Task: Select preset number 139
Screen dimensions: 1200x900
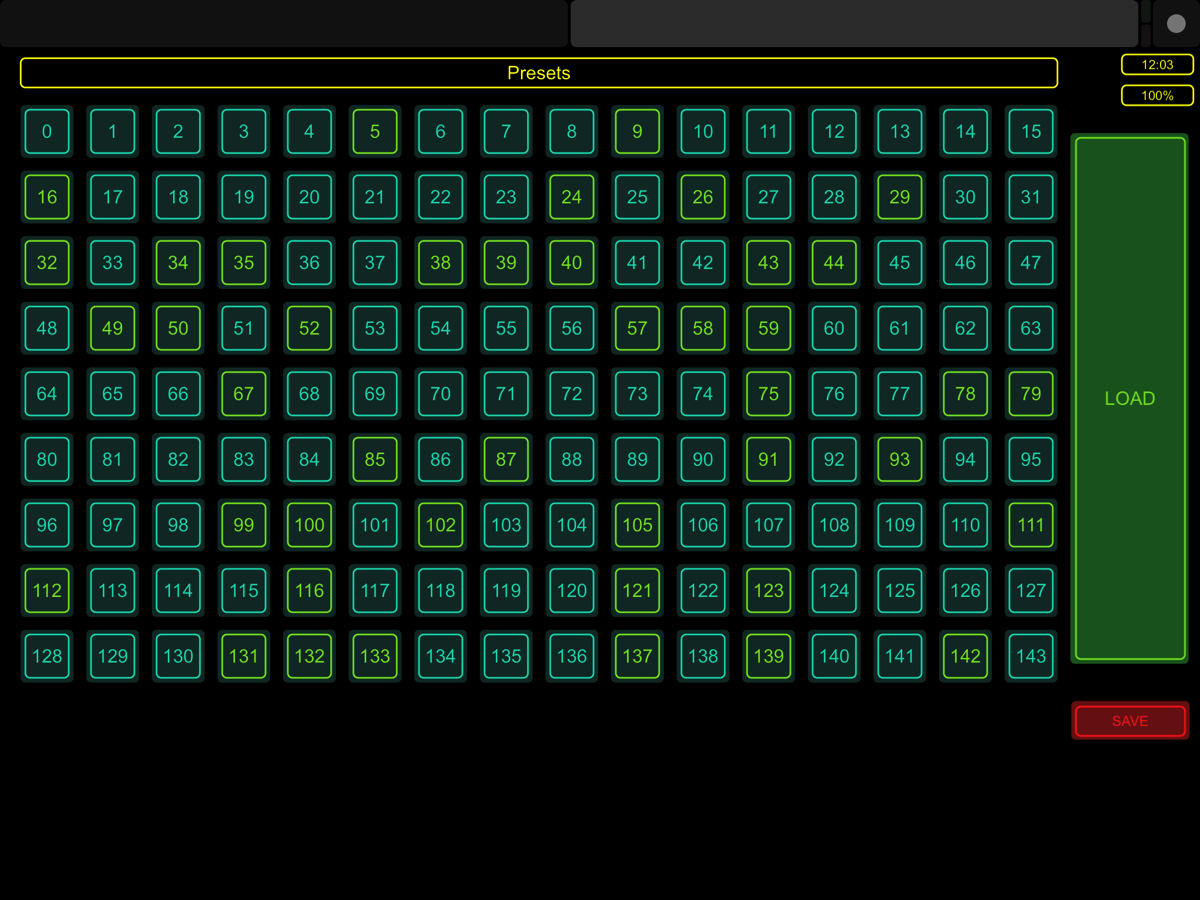Action: [x=769, y=656]
